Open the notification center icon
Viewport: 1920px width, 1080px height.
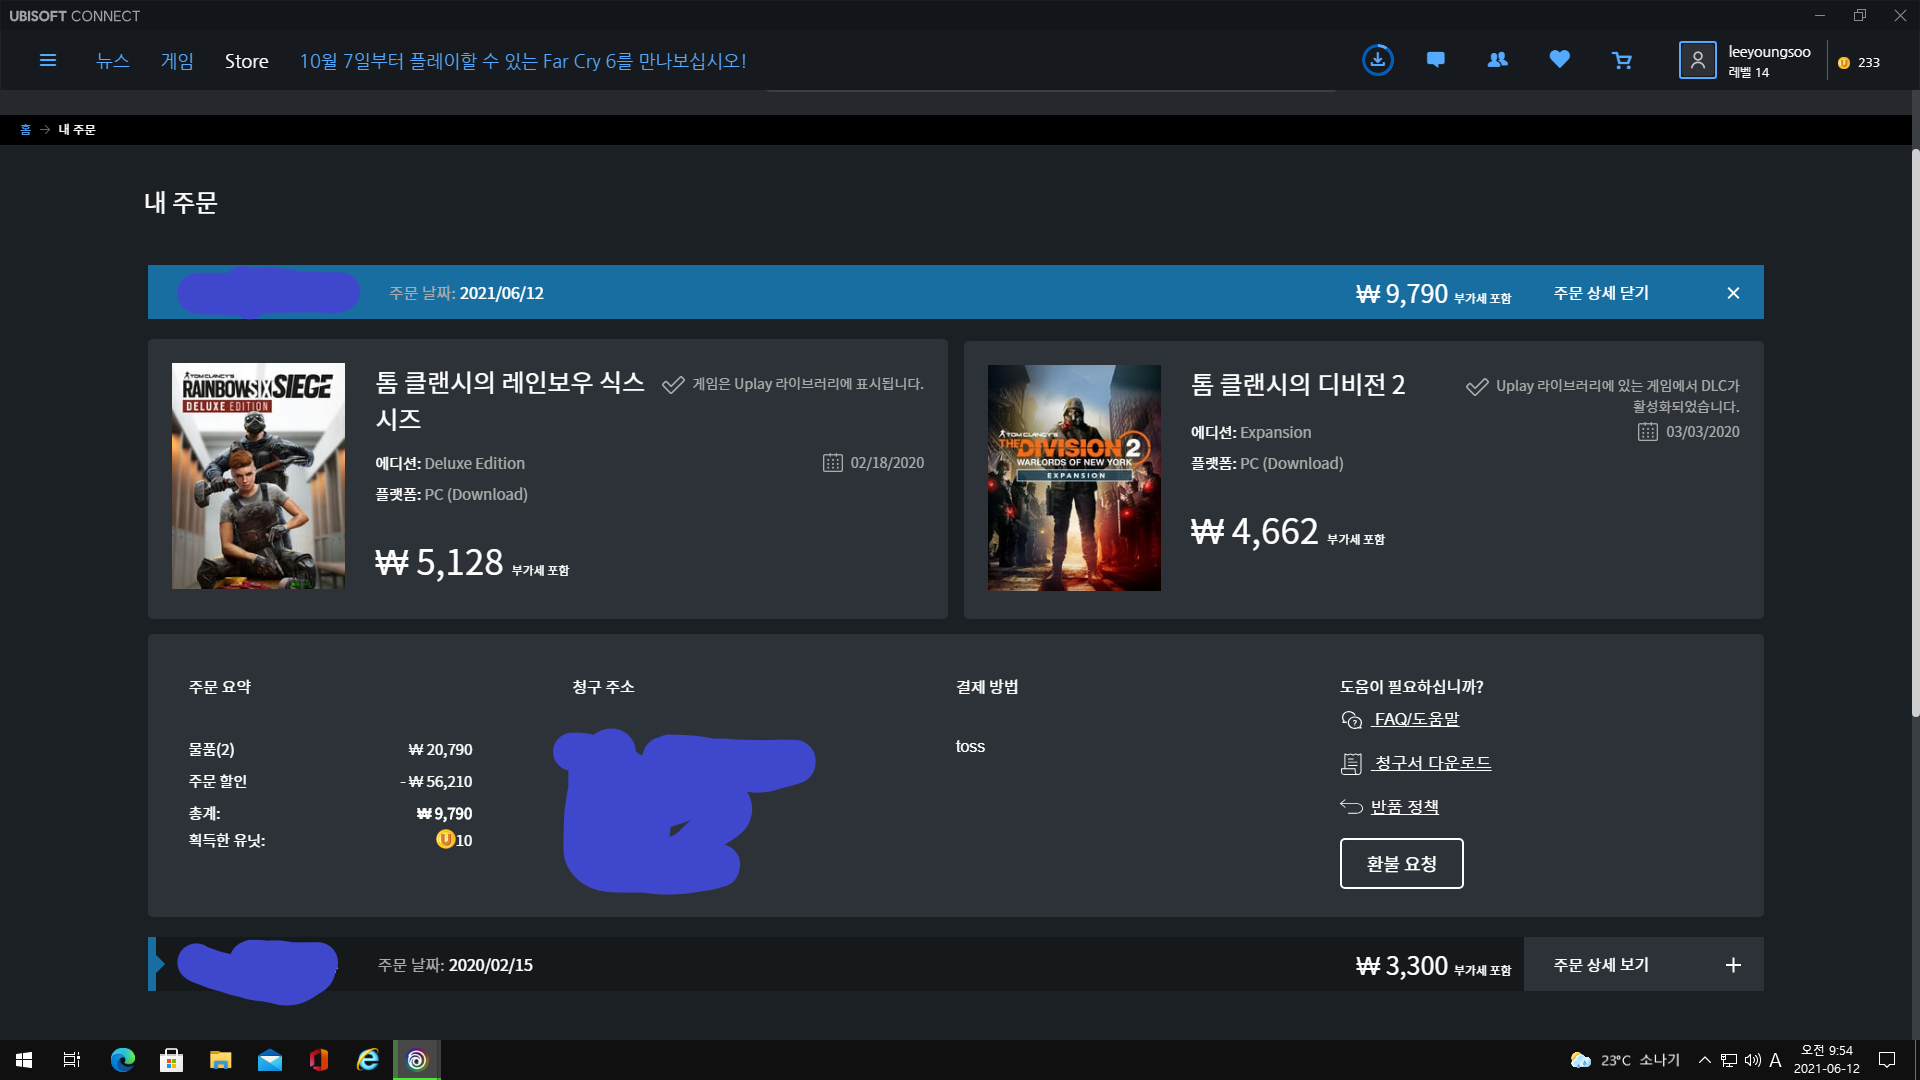coord(1887,1060)
